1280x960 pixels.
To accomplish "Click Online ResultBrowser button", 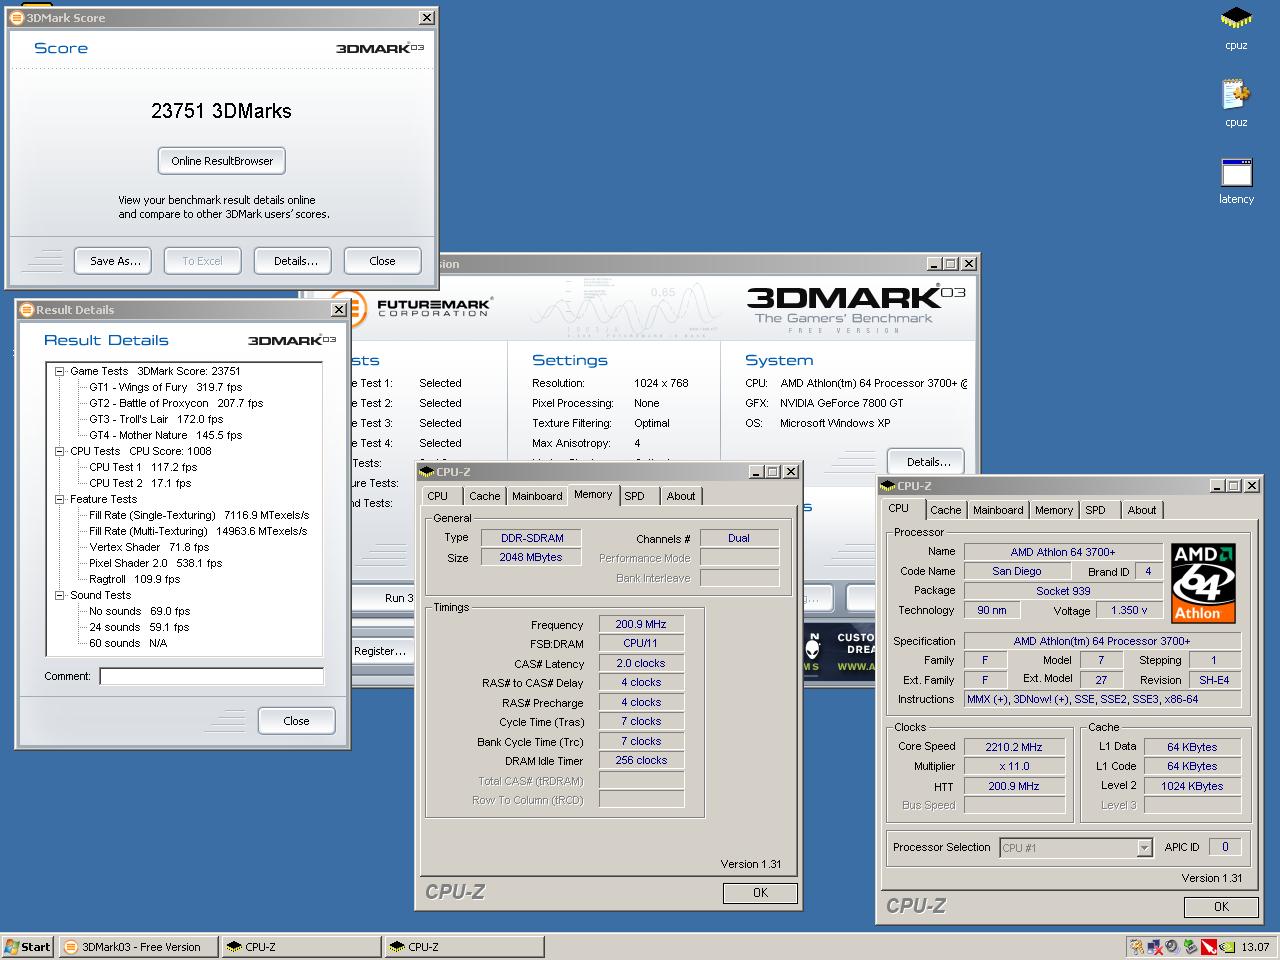I will 222,161.
